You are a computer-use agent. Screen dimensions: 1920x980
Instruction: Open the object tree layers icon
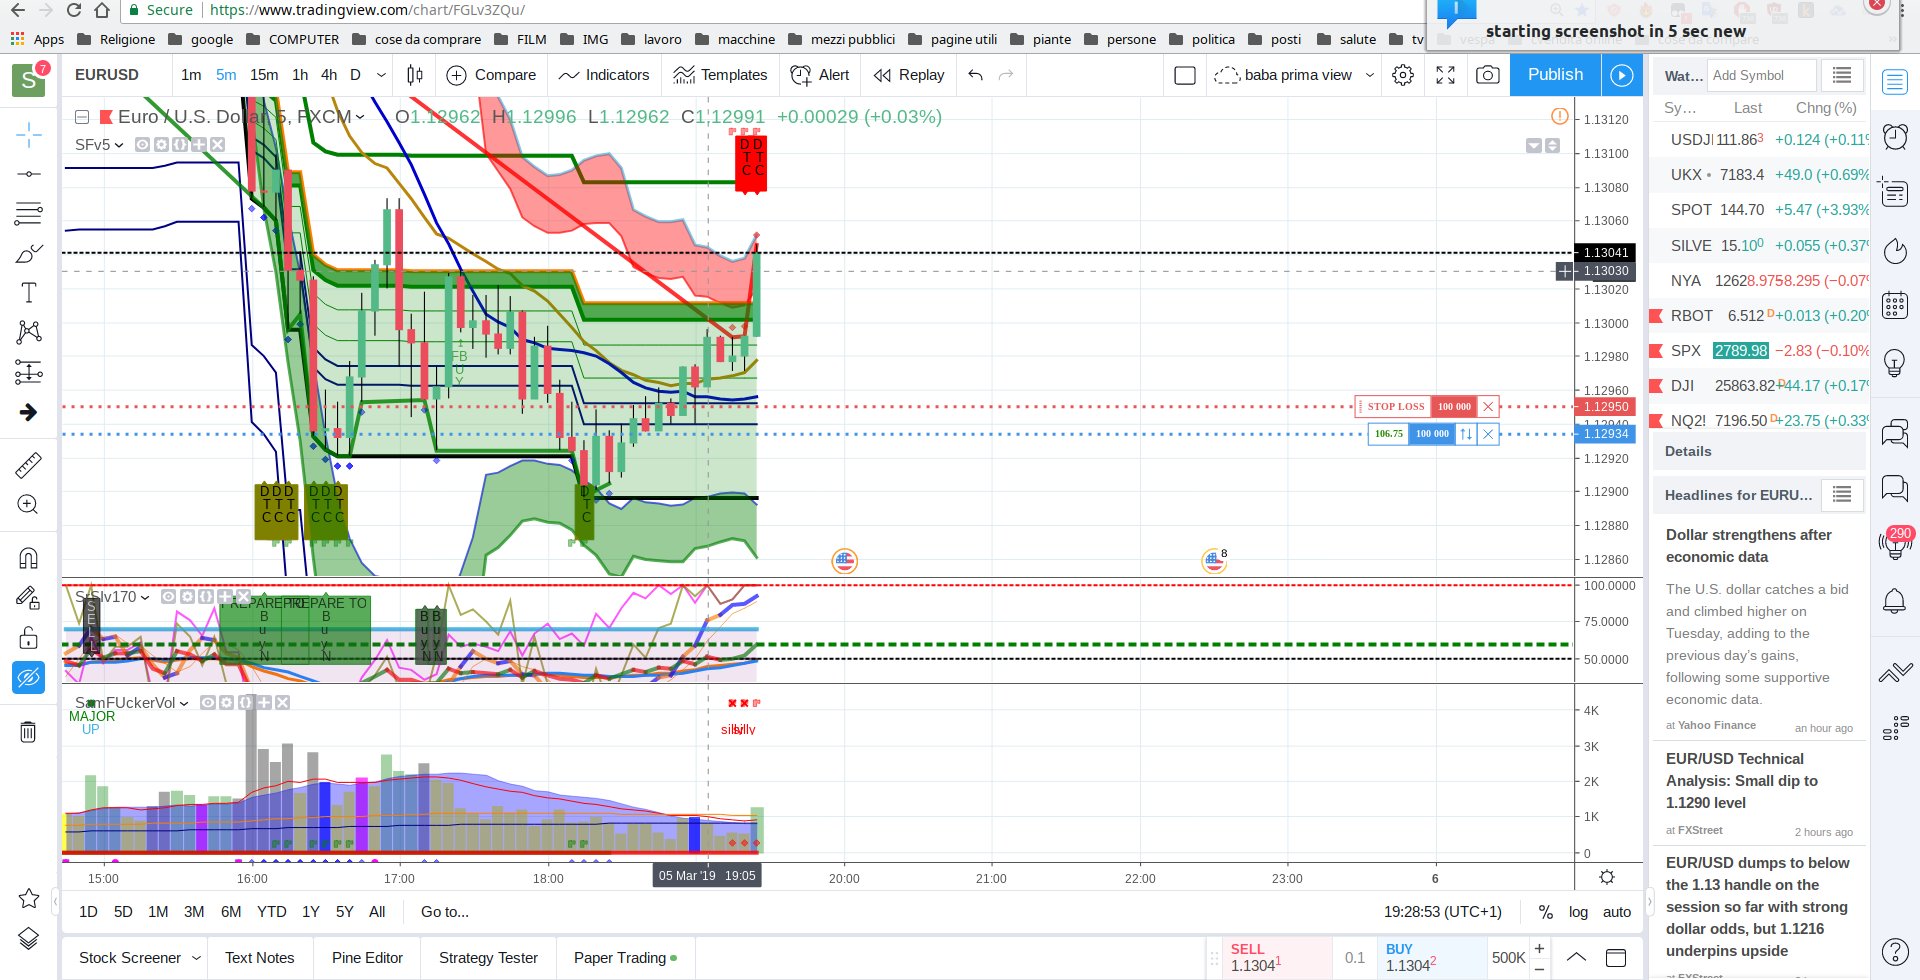click(29, 938)
